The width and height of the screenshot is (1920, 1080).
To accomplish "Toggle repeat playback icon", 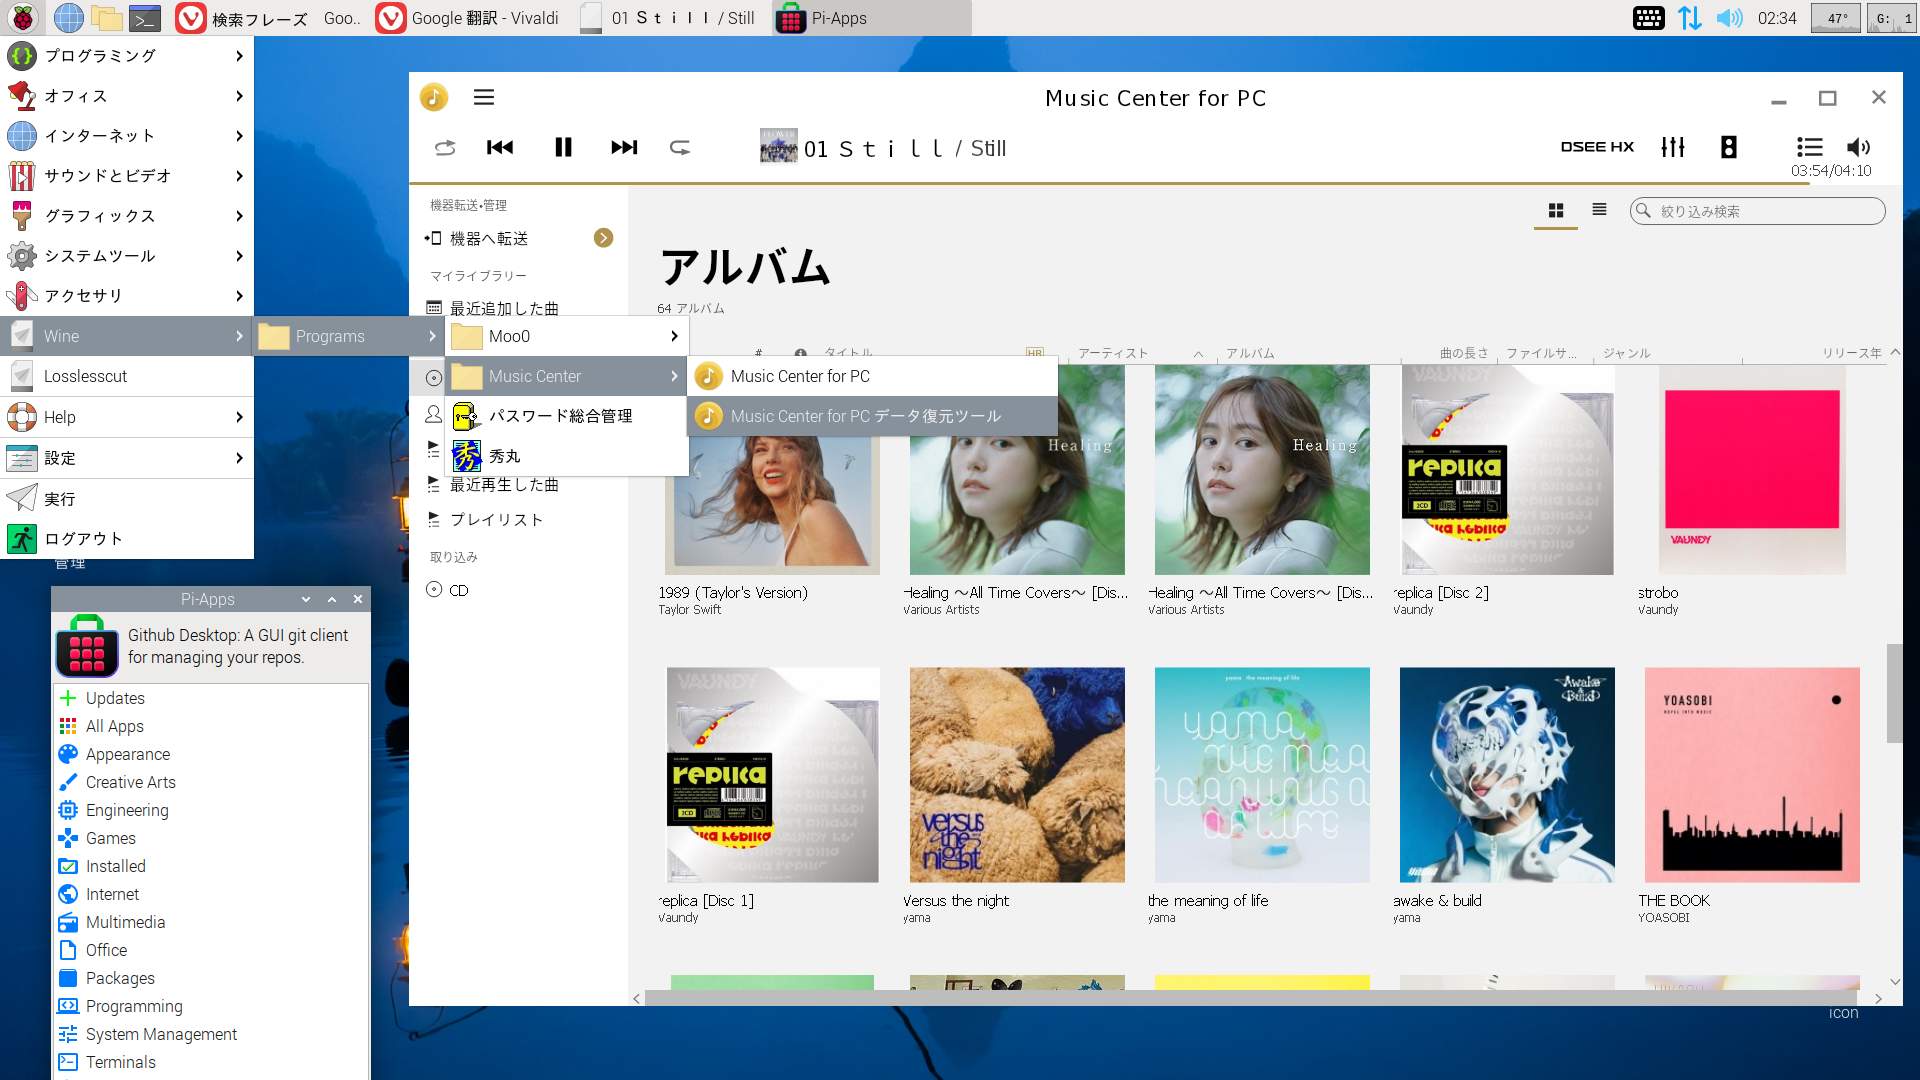I will pos(680,147).
